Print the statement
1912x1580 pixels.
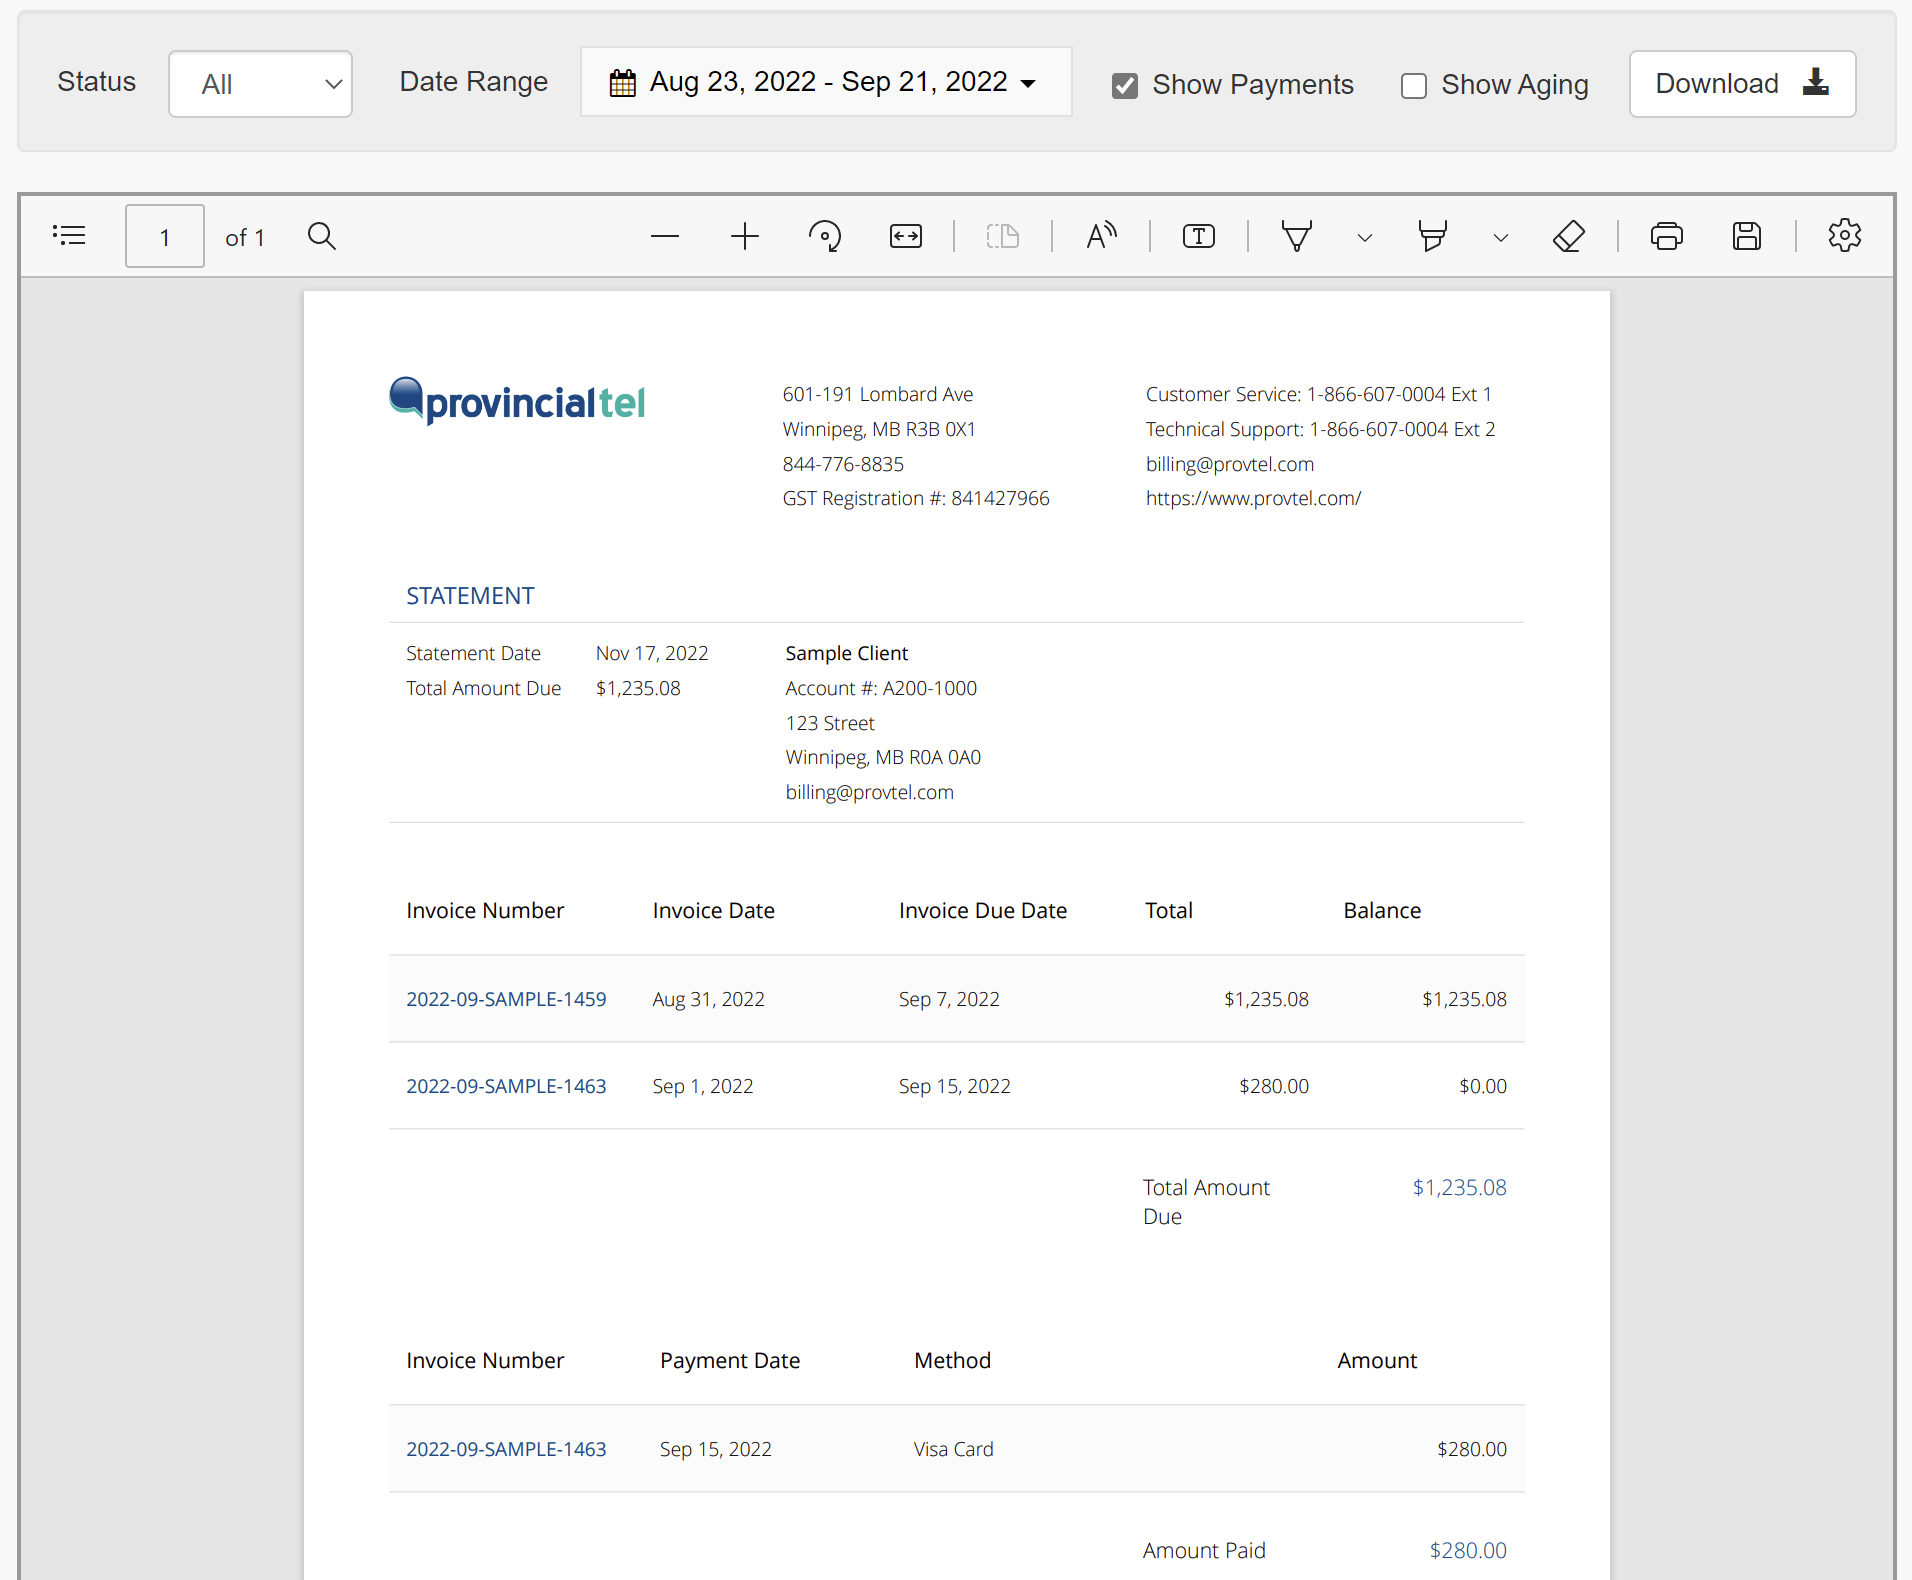pos(1667,236)
